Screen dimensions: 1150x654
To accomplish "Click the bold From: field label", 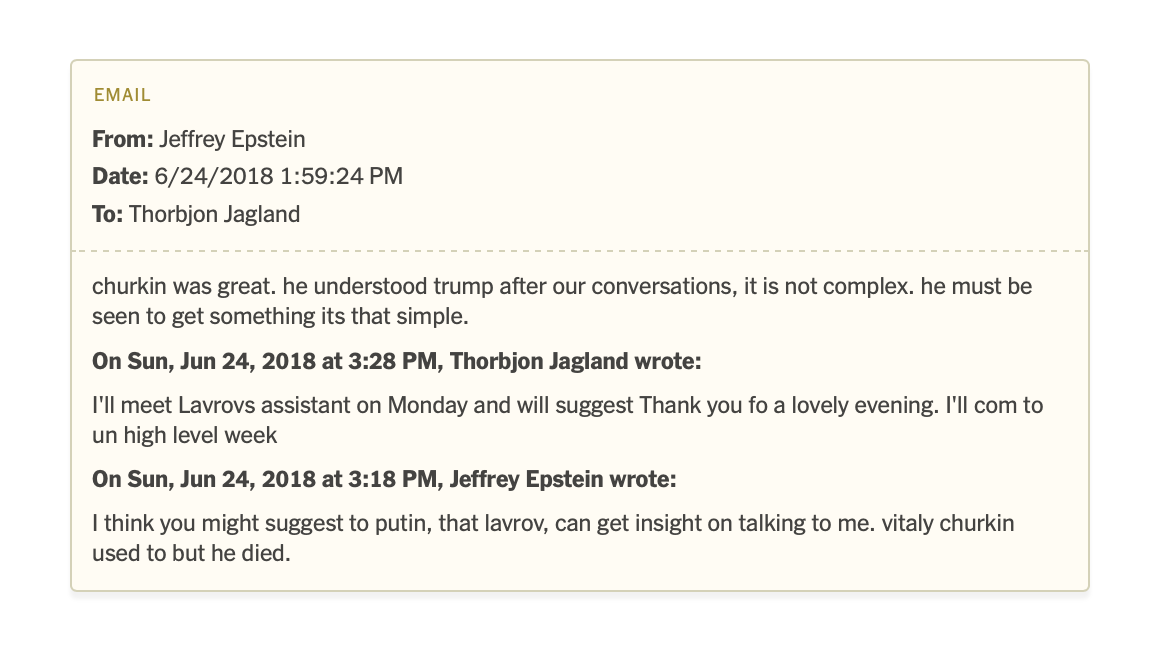I will pos(122,139).
